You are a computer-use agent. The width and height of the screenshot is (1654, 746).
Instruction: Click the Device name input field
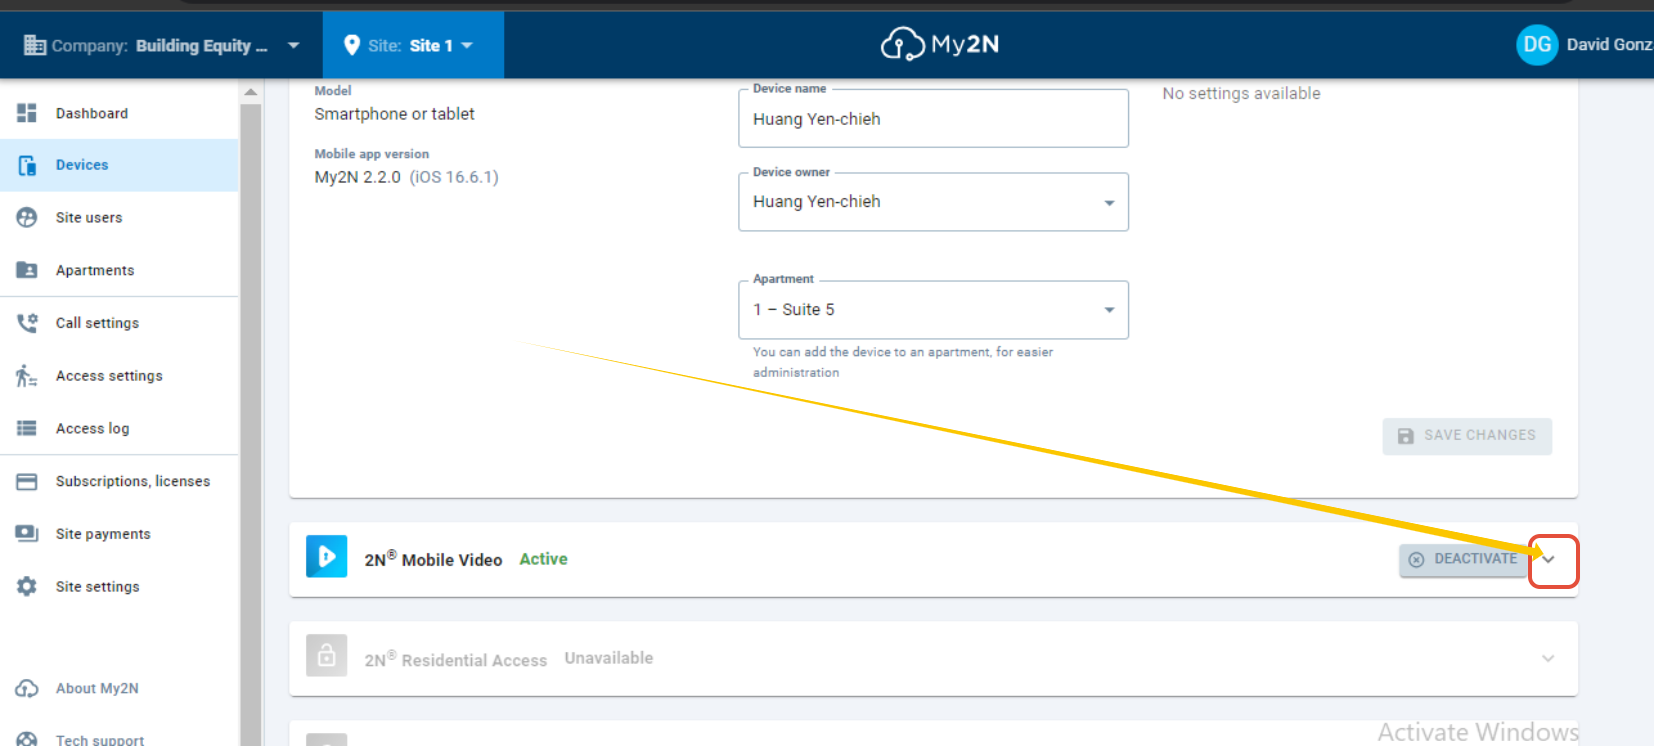(933, 119)
